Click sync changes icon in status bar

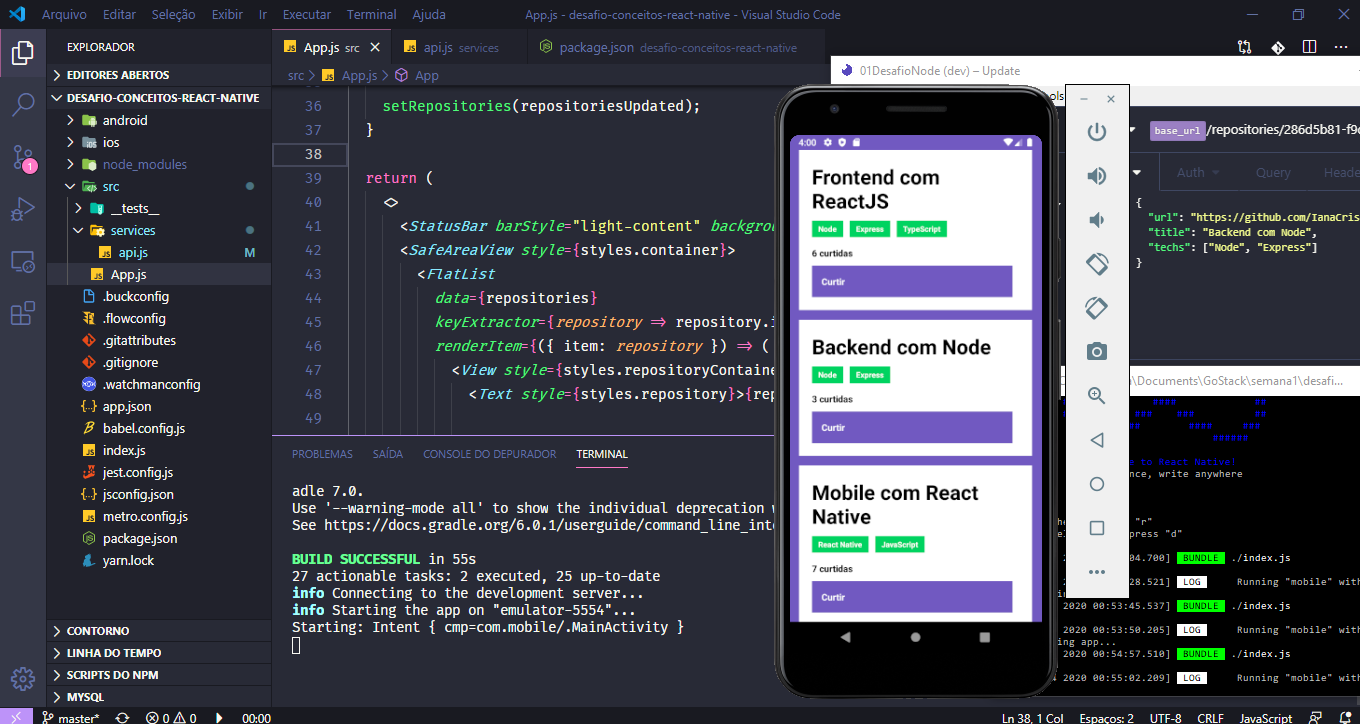click(x=122, y=718)
